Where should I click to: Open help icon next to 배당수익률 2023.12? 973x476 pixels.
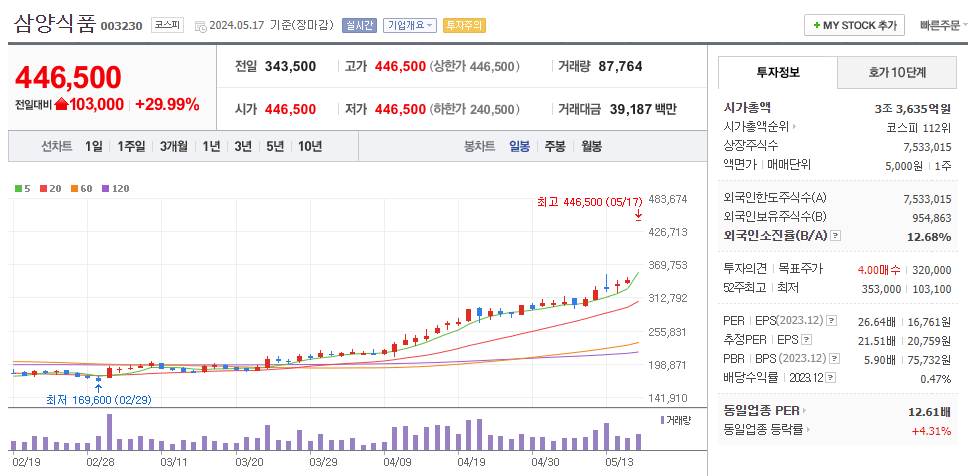click(x=832, y=377)
